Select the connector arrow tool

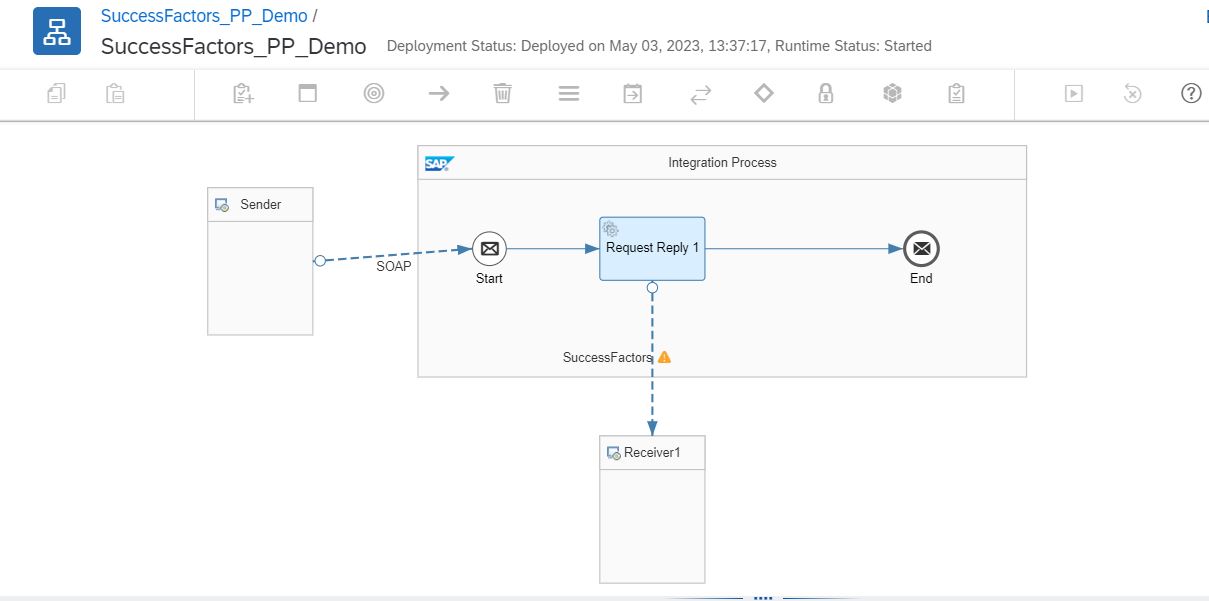coord(438,94)
